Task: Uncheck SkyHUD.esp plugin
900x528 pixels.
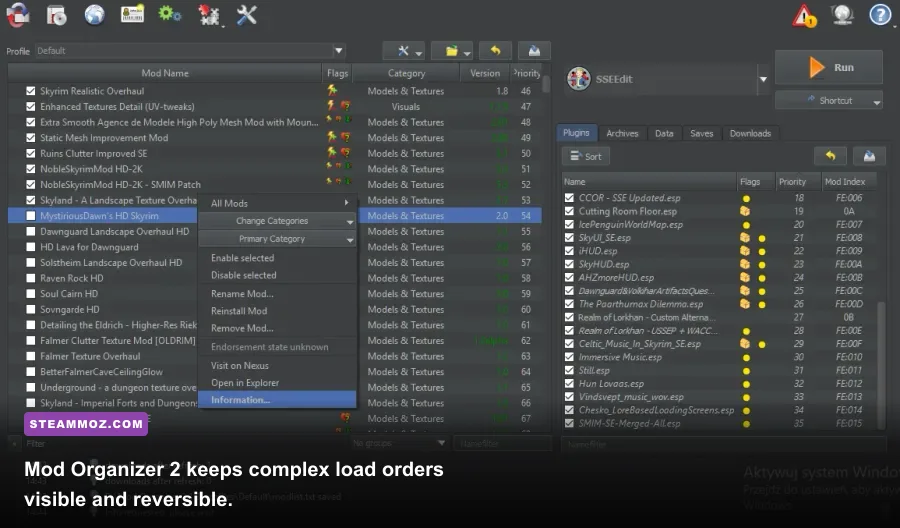Action: pos(569,264)
